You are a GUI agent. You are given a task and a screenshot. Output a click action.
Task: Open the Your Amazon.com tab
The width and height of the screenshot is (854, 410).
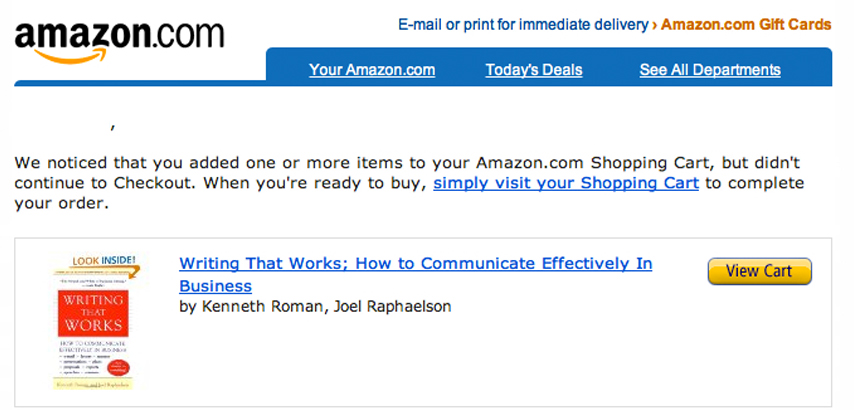click(372, 70)
